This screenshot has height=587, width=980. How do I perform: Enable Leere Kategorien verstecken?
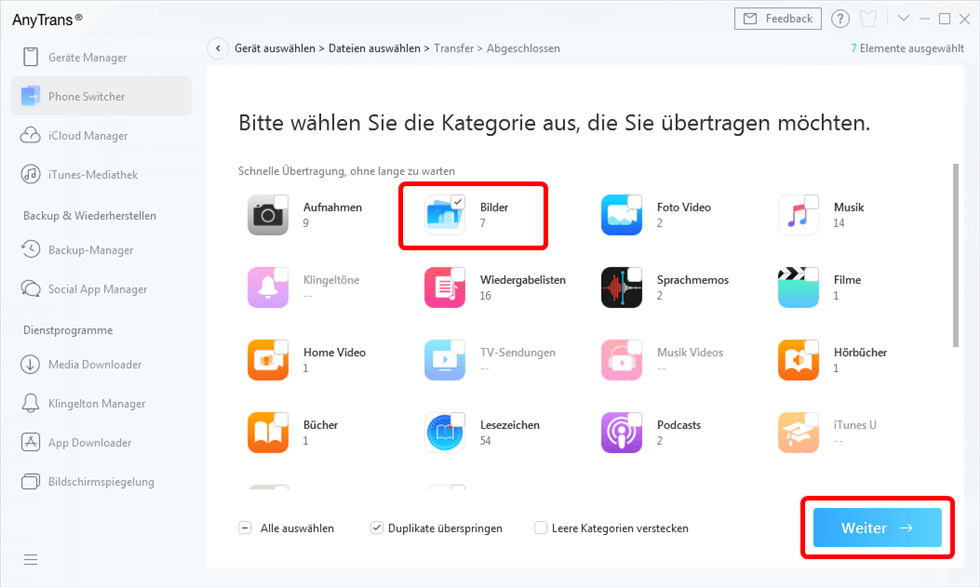tap(541, 528)
